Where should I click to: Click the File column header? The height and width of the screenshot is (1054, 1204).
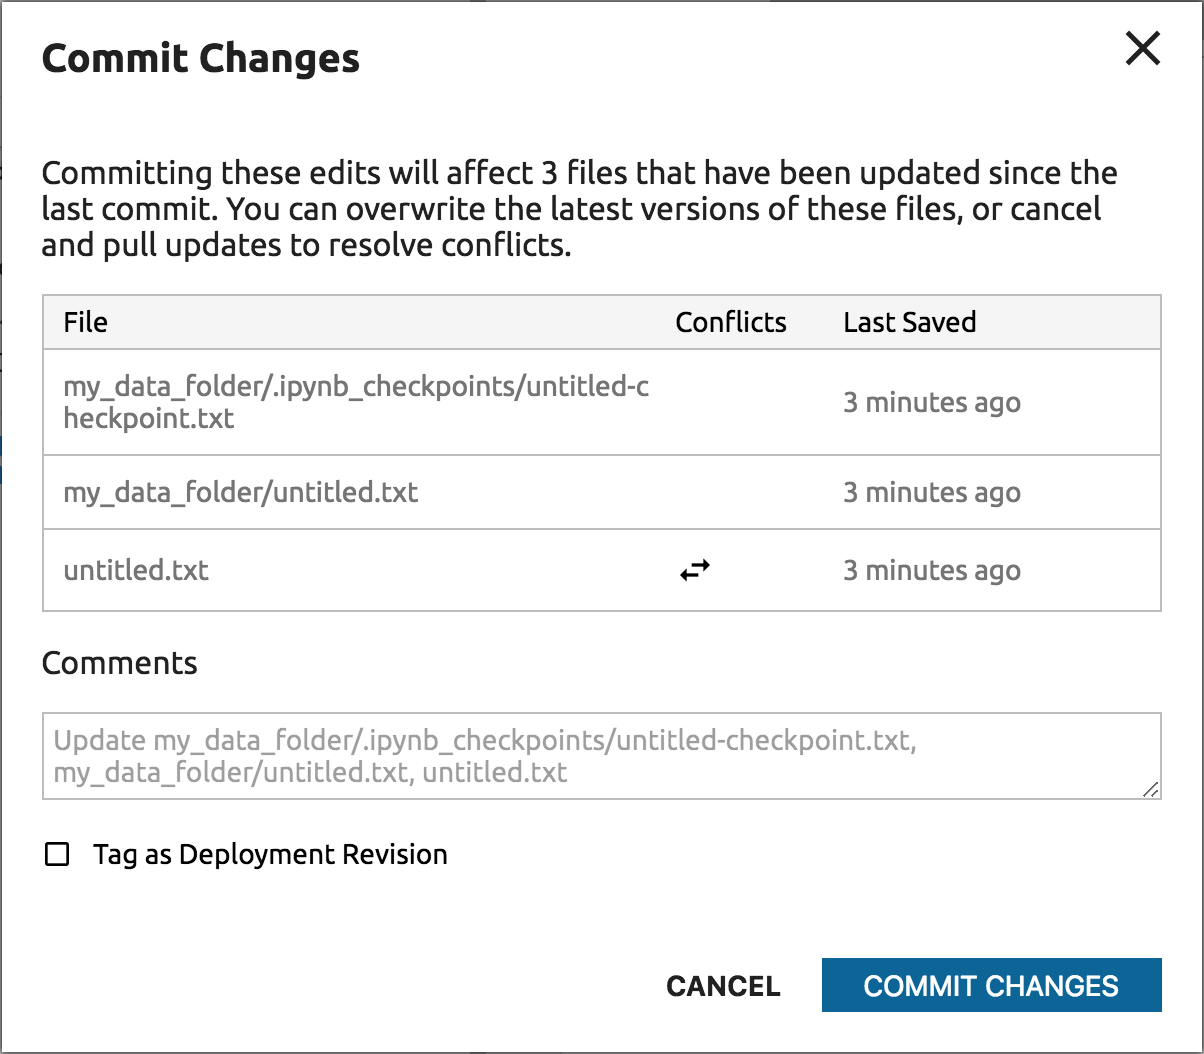pos(86,322)
